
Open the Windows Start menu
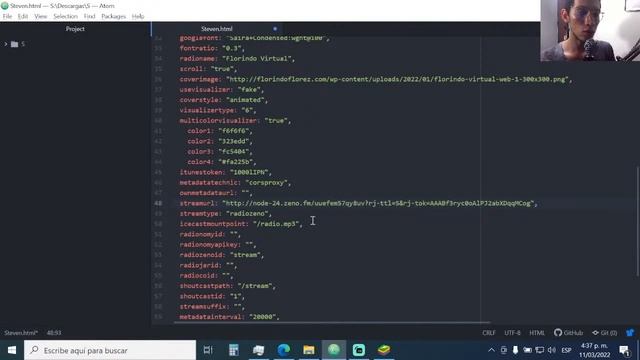coord(12,350)
